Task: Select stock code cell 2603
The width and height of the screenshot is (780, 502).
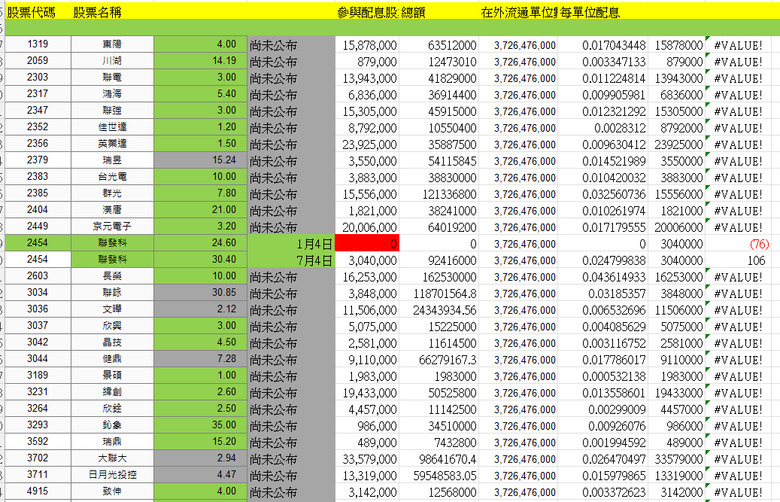Action: coord(38,276)
